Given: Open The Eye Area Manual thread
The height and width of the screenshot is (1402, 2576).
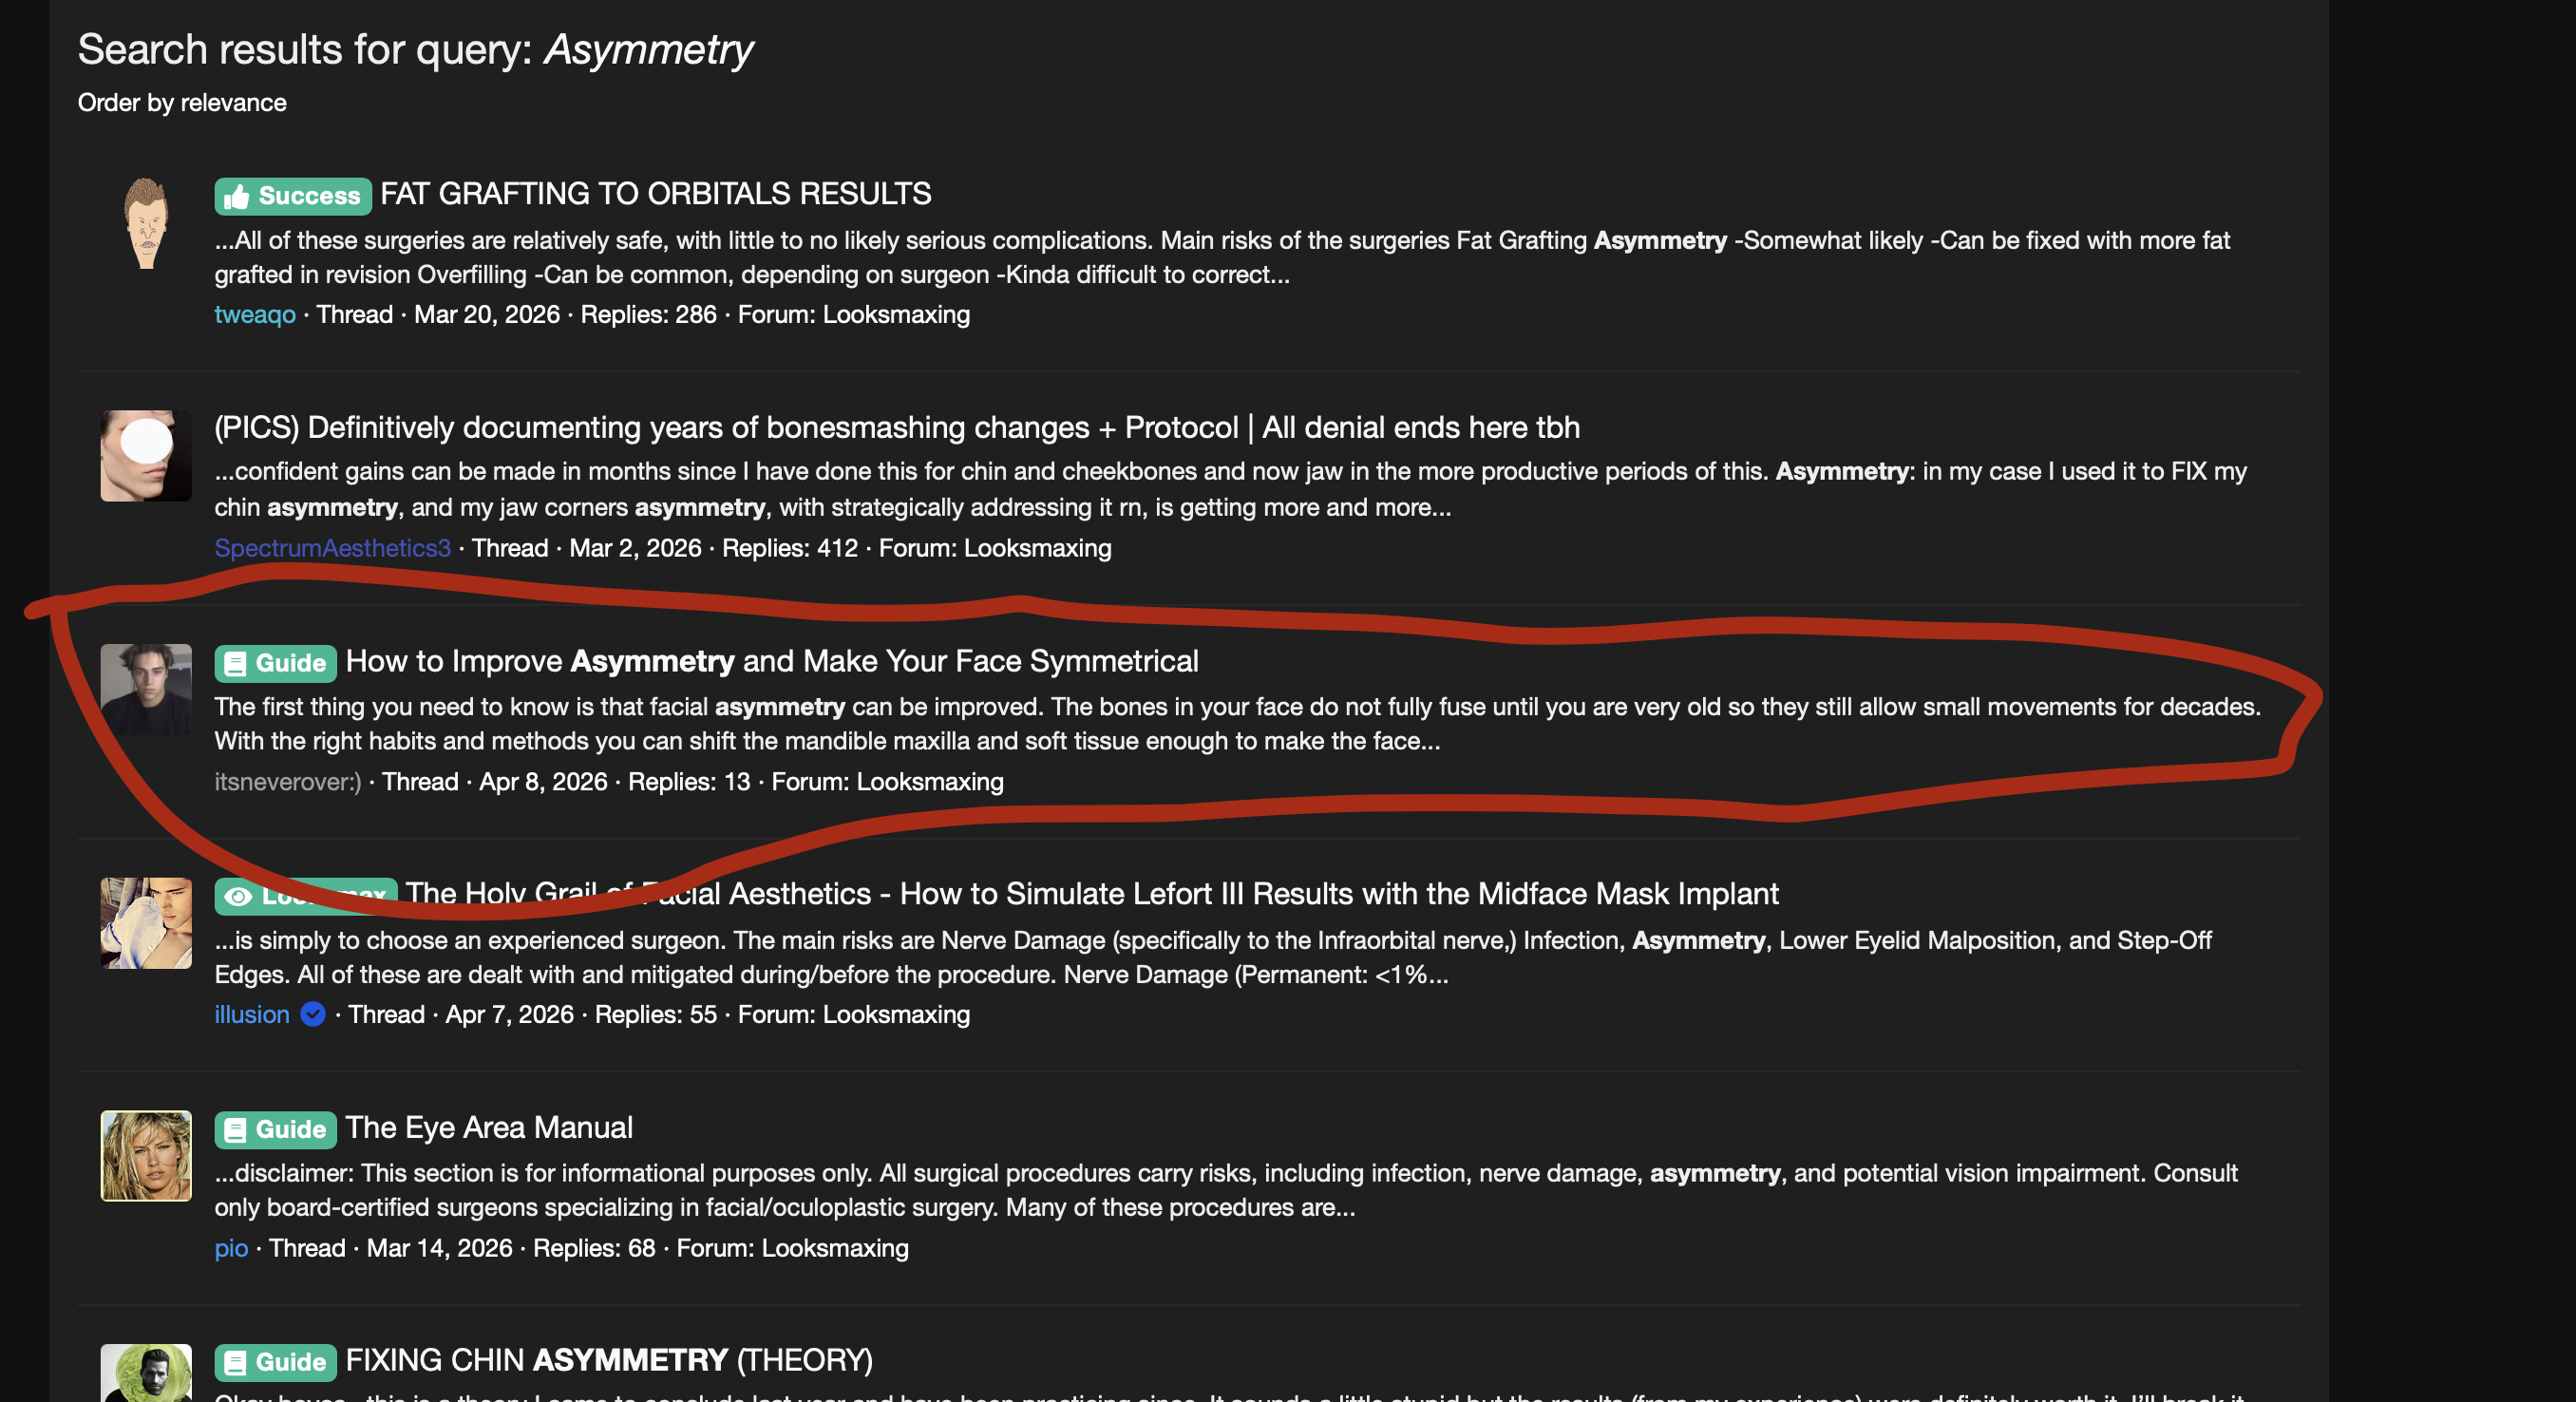Looking at the screenshot, I should click(x=489, y=1127).
